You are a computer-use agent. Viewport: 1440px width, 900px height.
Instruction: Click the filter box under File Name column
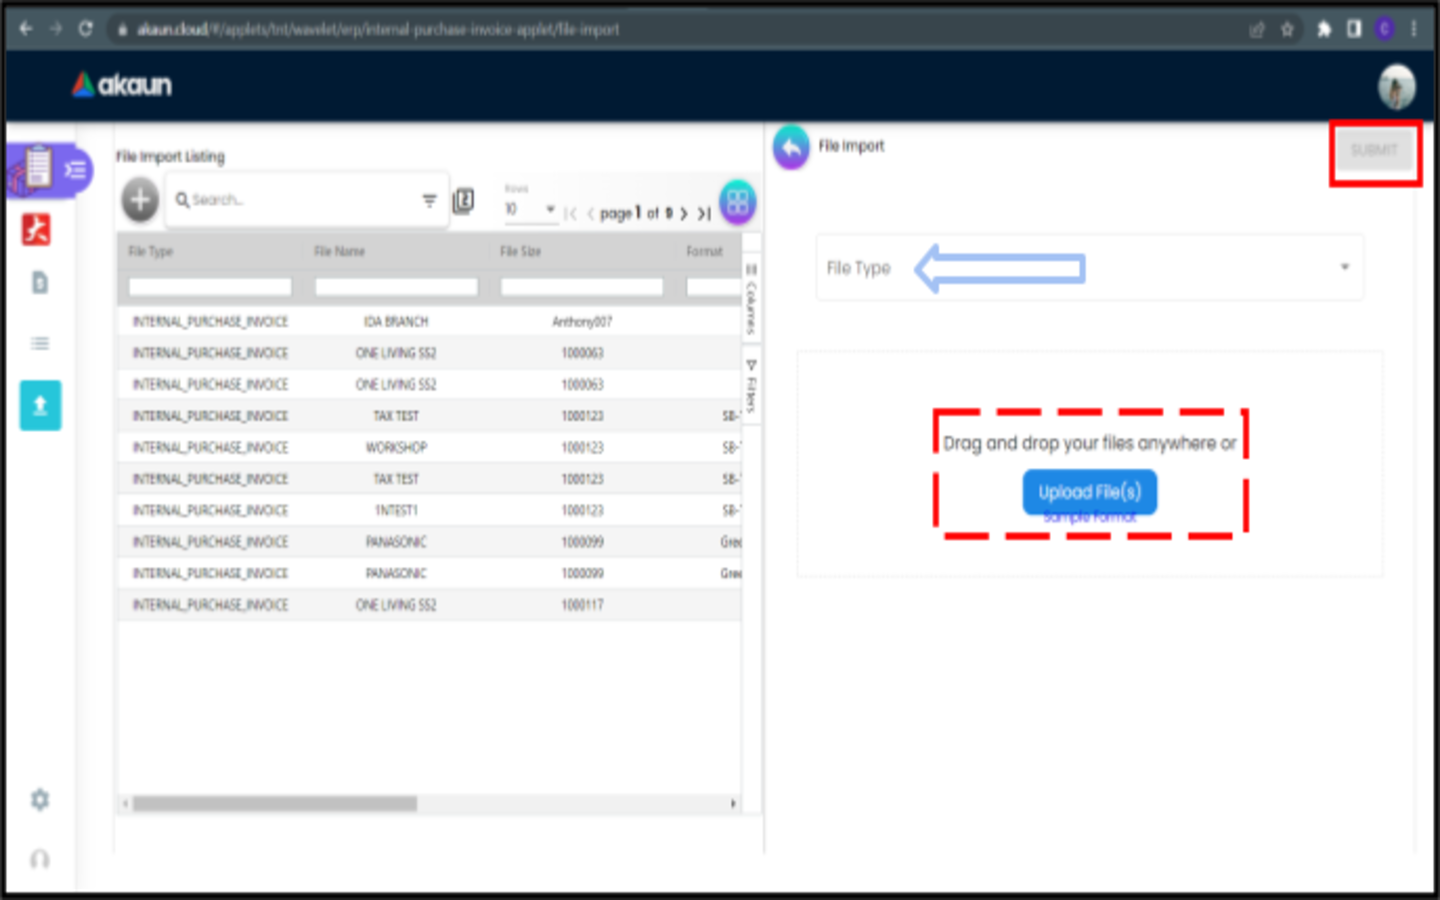click(x=396, y=287)
